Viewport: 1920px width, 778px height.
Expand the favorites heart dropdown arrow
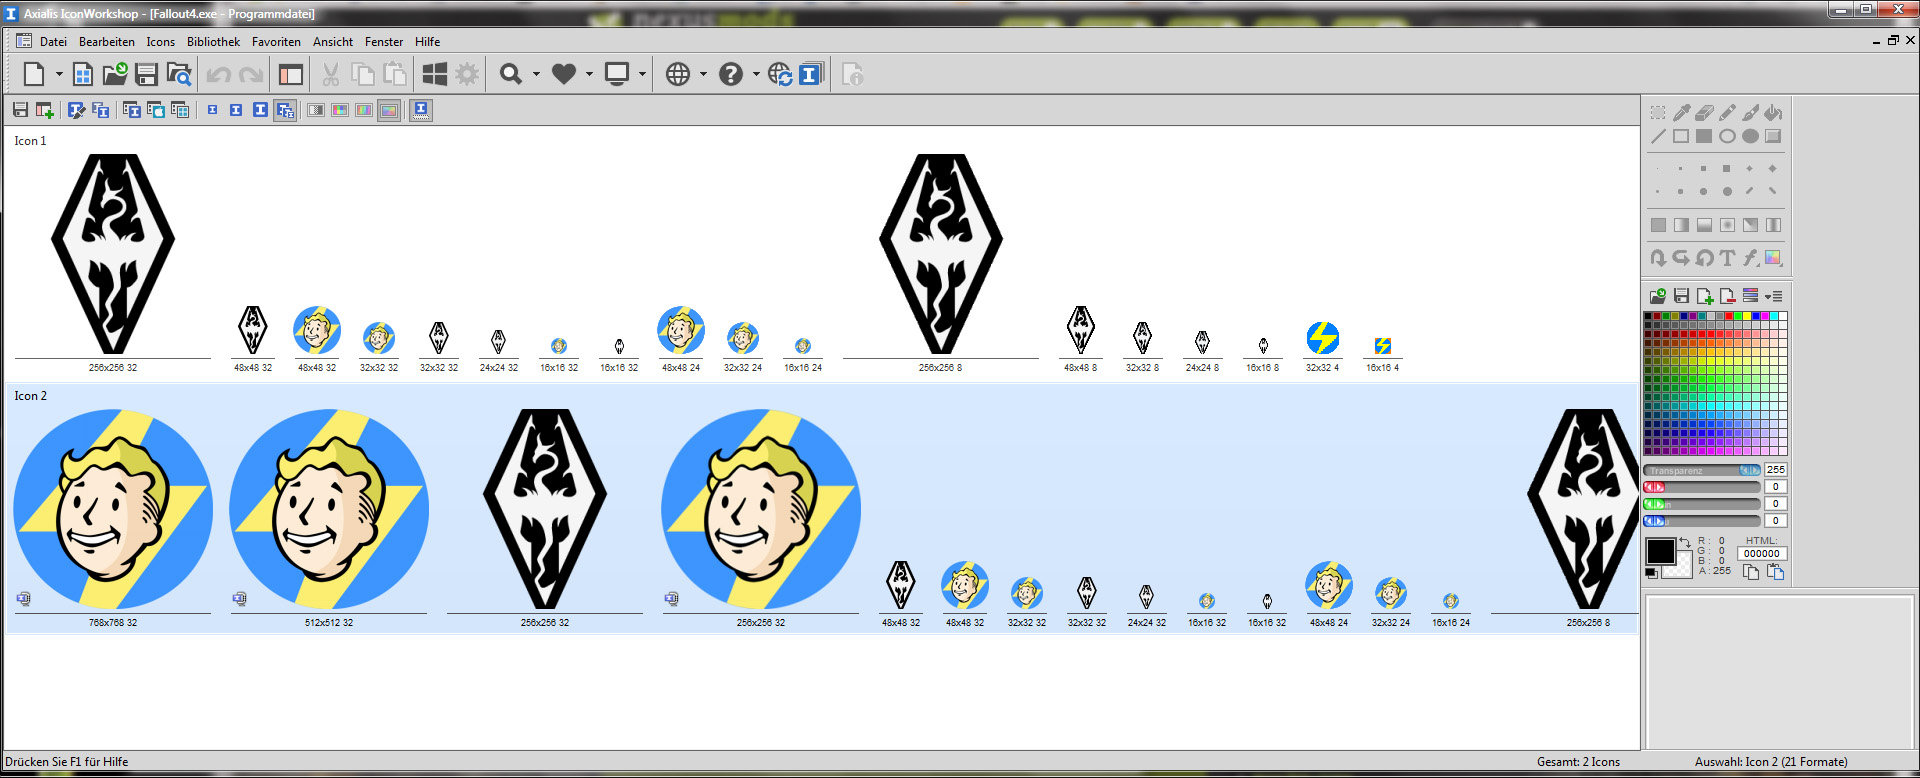click(x=589, y=74)
